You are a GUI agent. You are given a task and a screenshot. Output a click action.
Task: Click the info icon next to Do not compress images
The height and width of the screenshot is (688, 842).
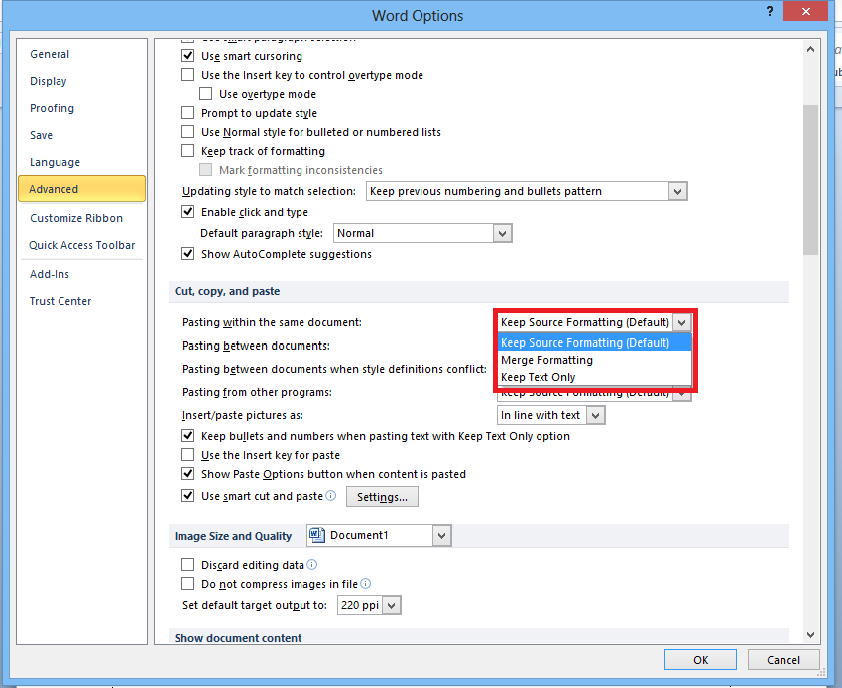[365, 583]
